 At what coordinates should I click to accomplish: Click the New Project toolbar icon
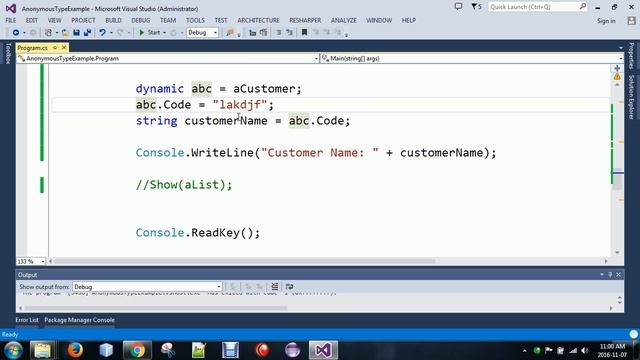pyautogui.click(x=48, y=32)
